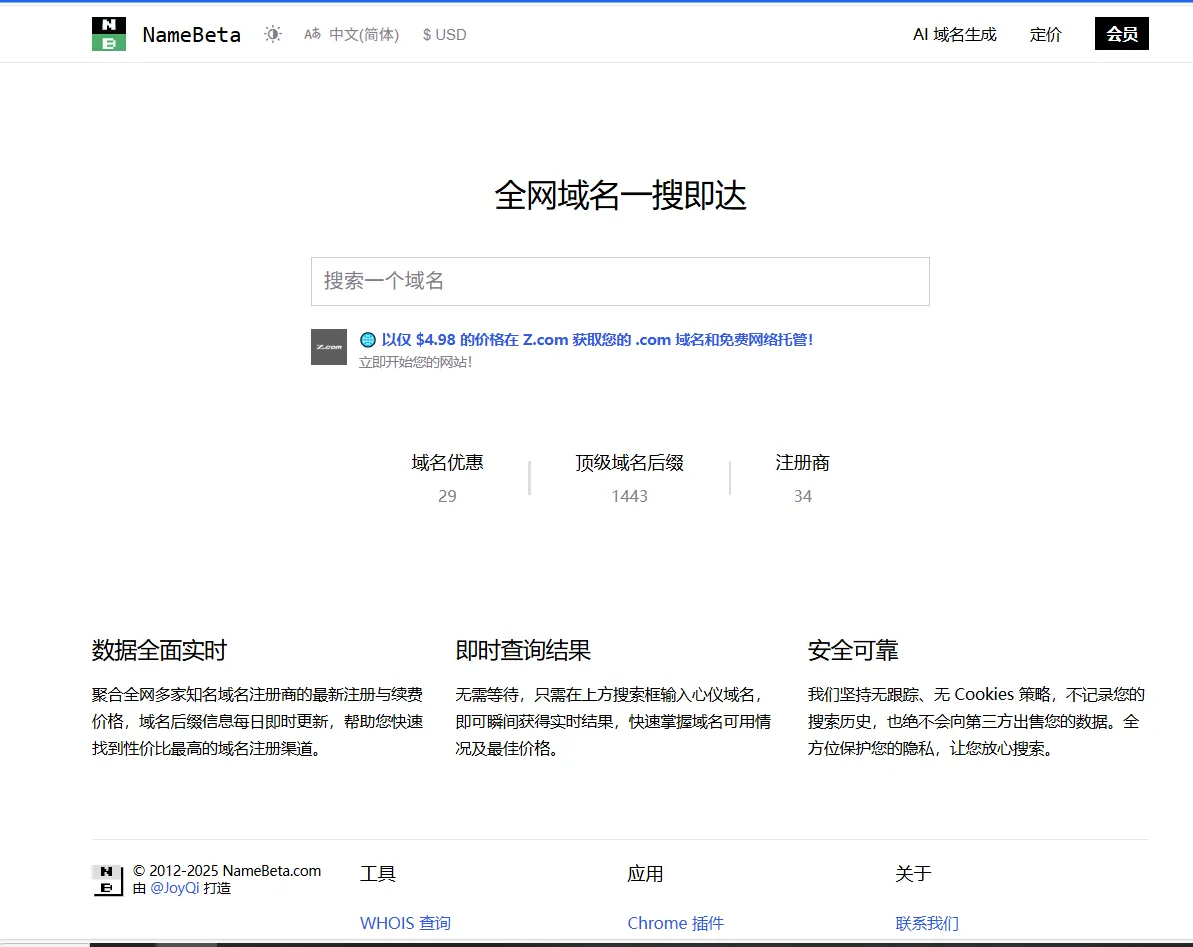The height and width of the screenshot is (947, 1193).
Task: Click the footer NameBeta logo icon
Action: click(108, 880)
